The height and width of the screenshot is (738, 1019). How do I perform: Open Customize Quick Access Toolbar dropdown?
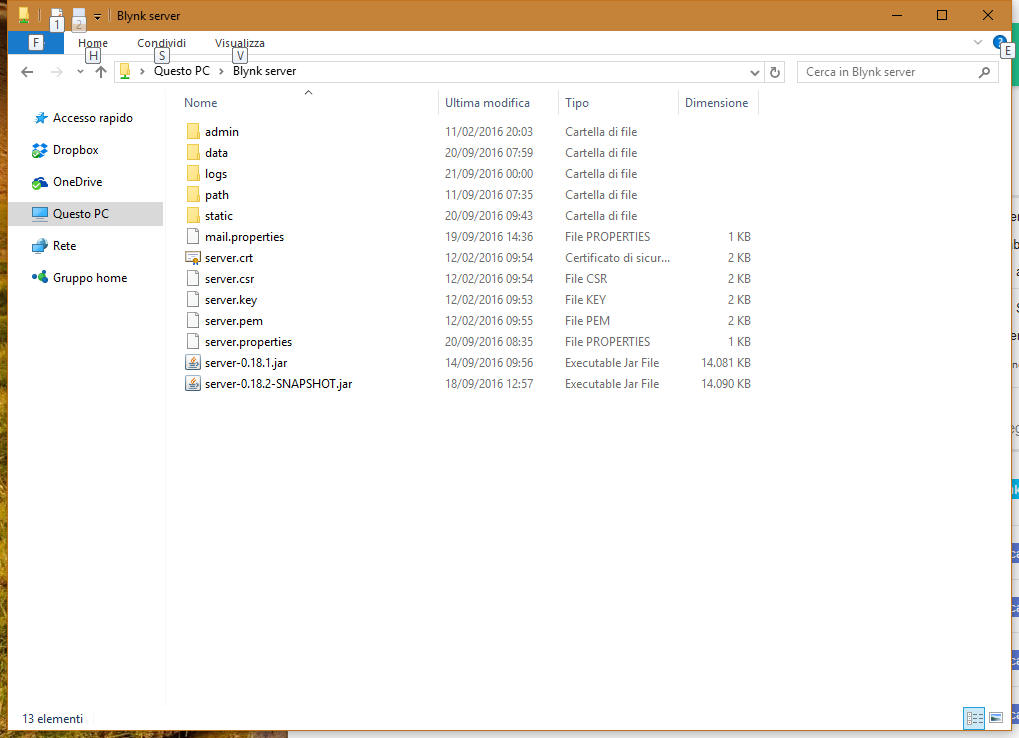(x=97, y=17)
